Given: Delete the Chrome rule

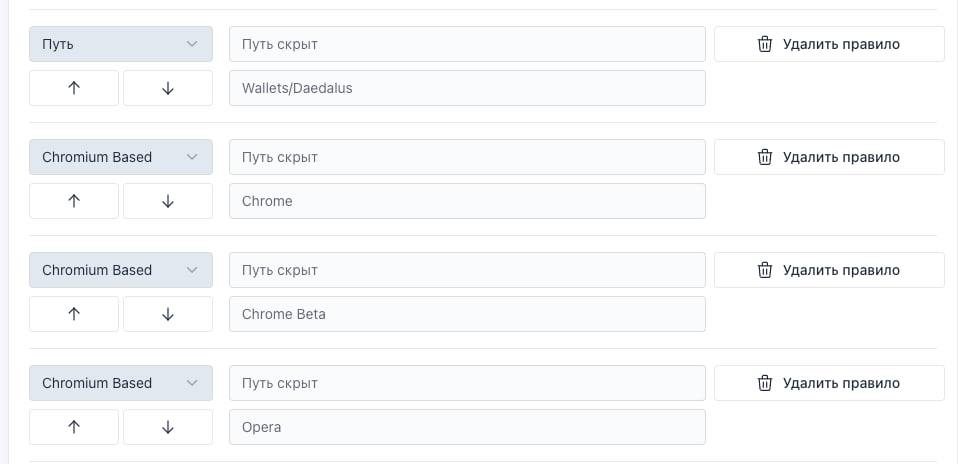Looking at the screenshot, I should (829, 157).
